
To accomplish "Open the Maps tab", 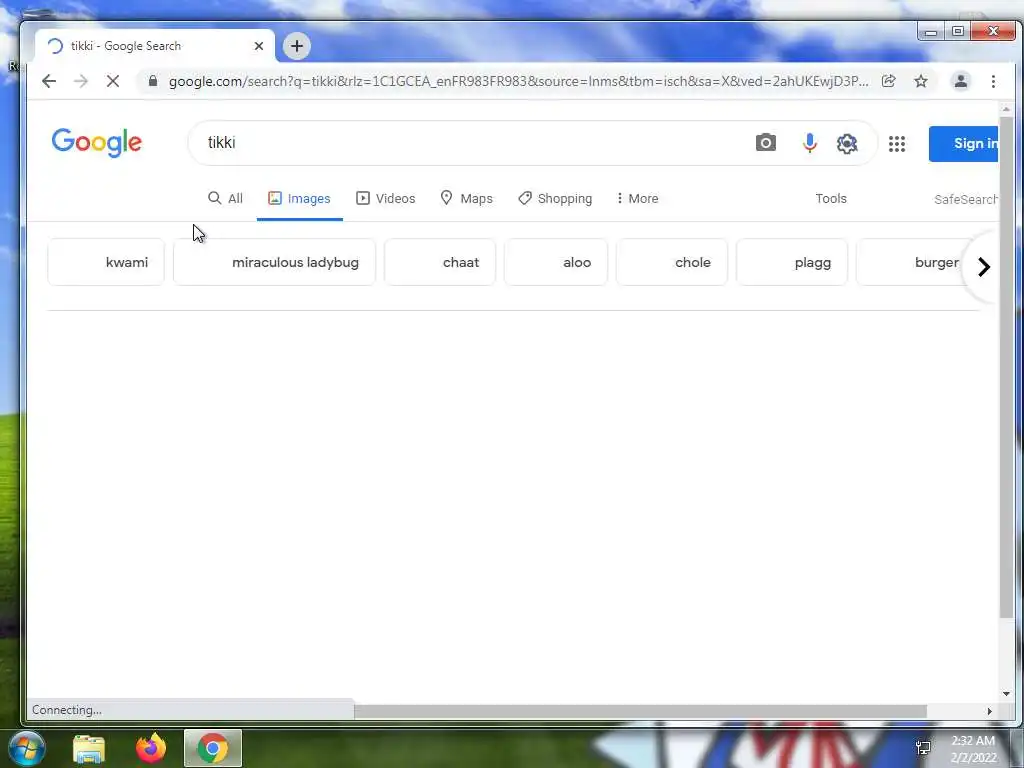I will pos(466,199).
